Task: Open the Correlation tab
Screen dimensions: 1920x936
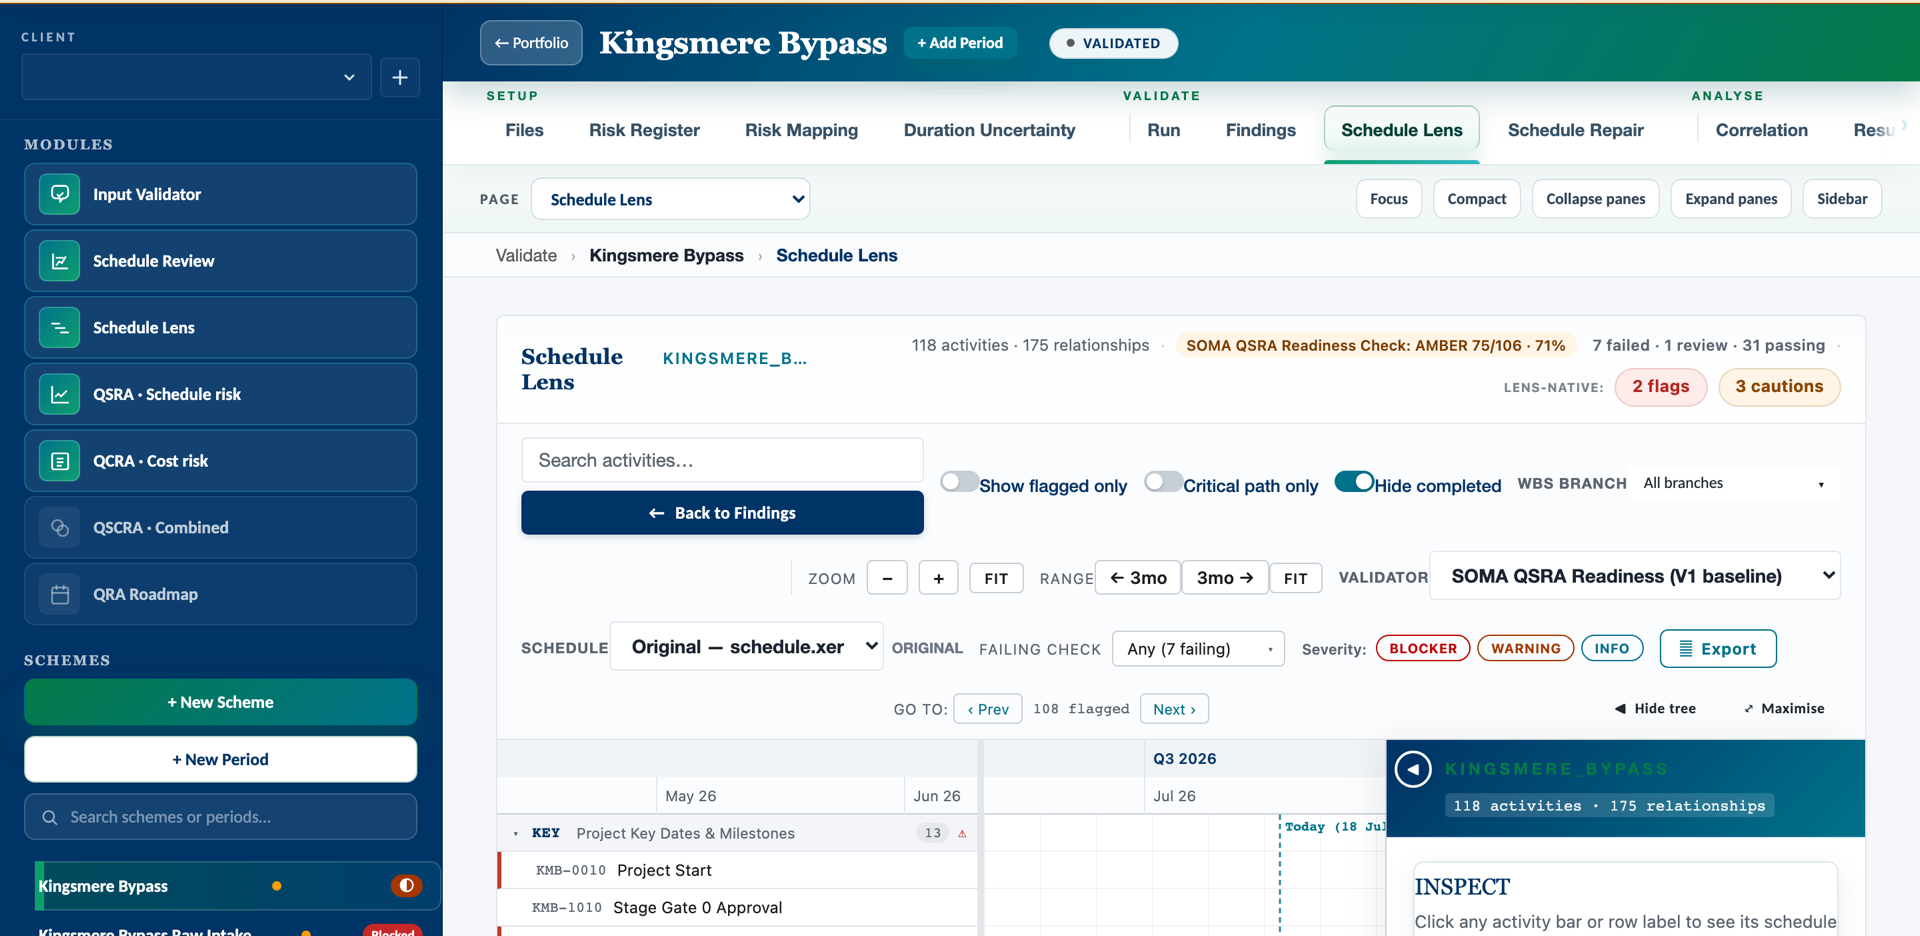Action: coord(1761,130)
